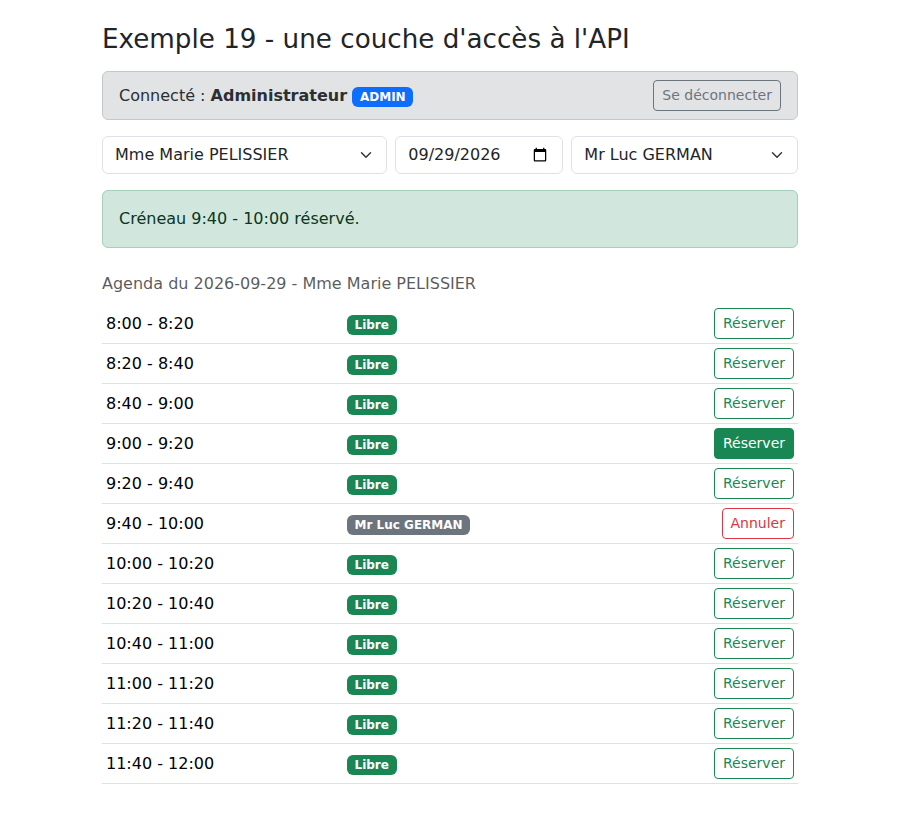Click the Se déconnecter button
Viewport: 900px width, 824px height.
click(716, 95)
